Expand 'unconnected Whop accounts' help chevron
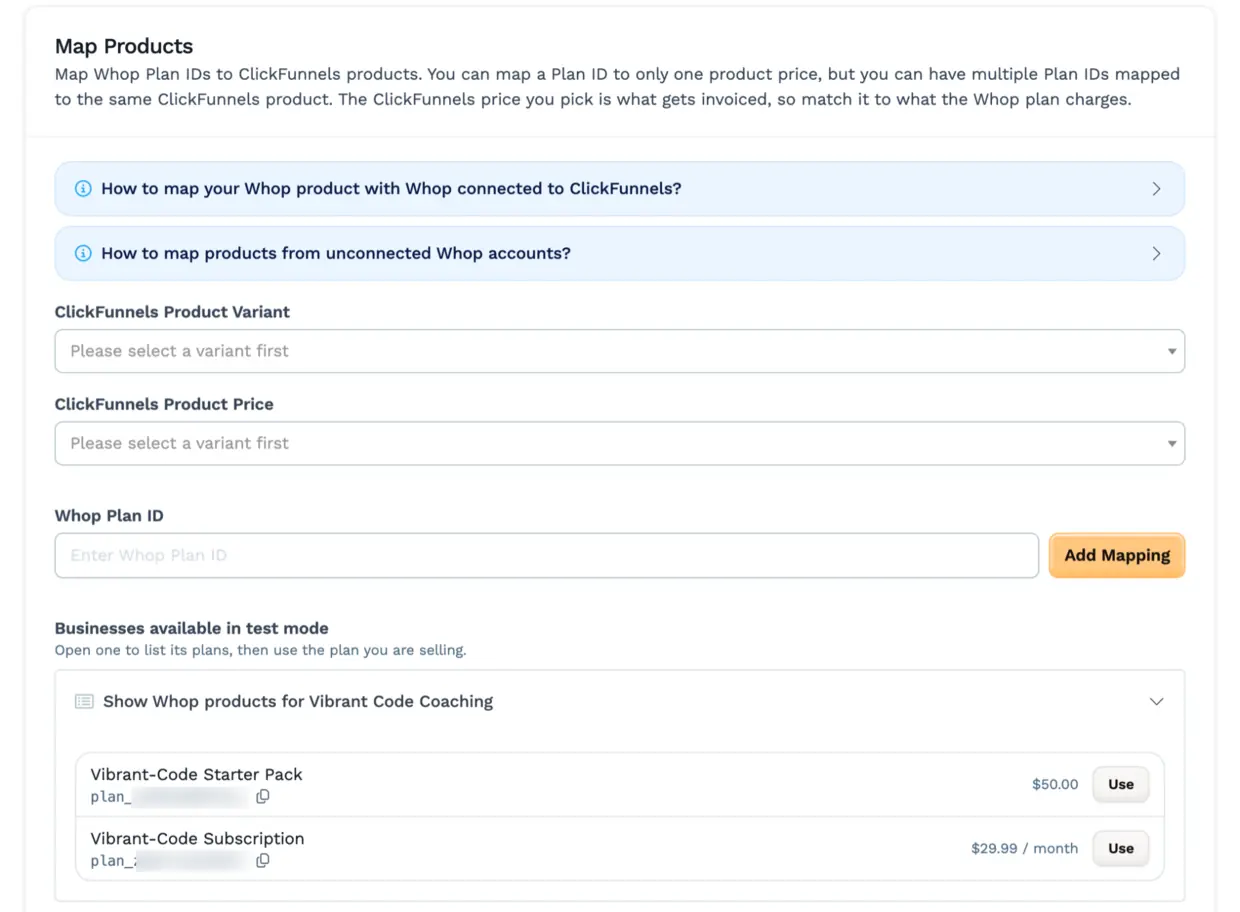This screenshot has height=912, width=1240. (x=1156, y=253)
